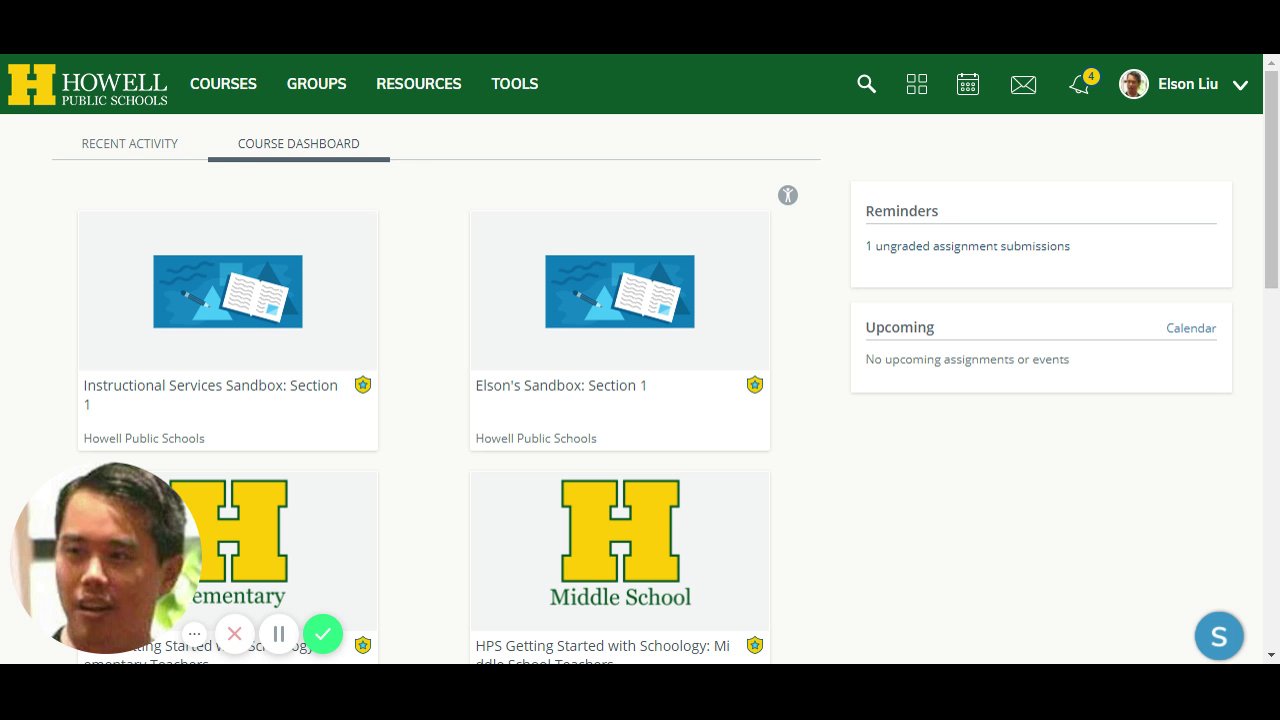Open the messages envelope icon
Viewport: 1280px width, 720px height.
click(x=1023, y=85)
